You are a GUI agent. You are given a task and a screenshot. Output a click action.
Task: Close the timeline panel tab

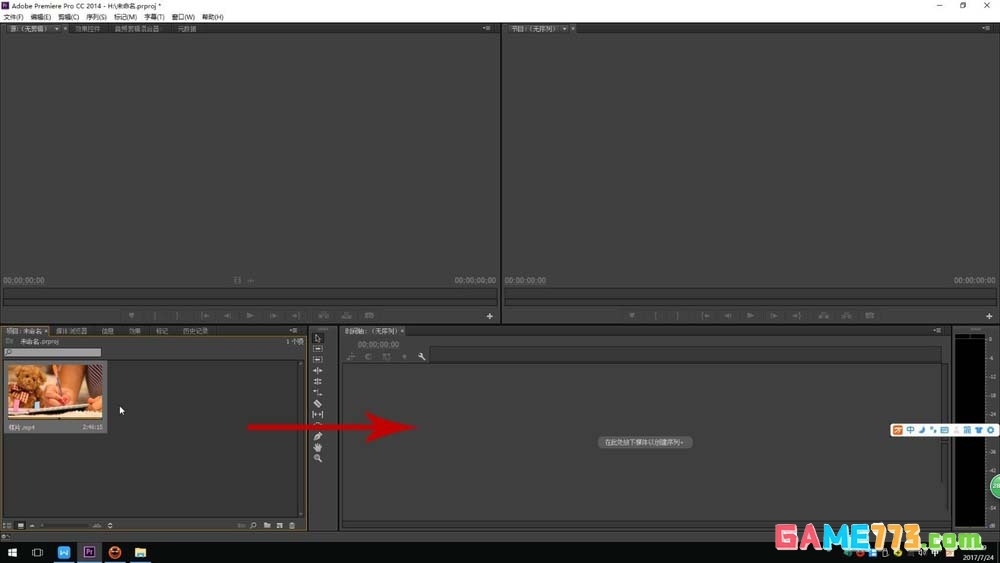(x=402, y=331)
